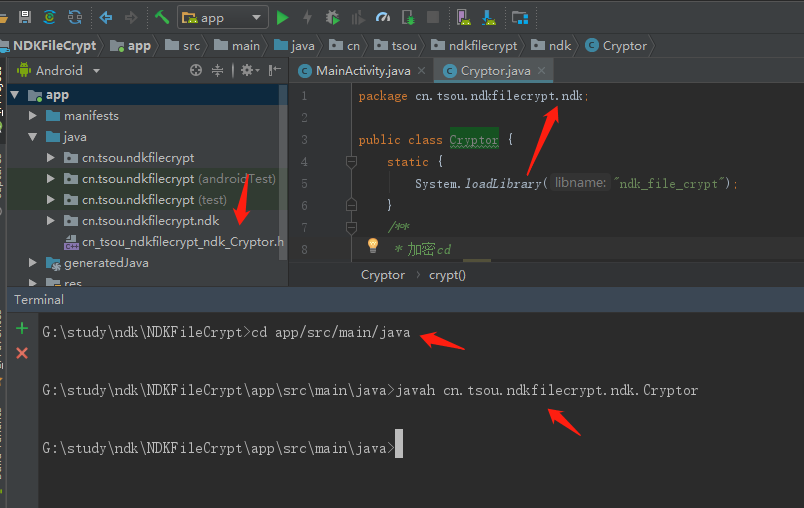
Task: Click Terminal panel title
Action: (x=39, y=300)
